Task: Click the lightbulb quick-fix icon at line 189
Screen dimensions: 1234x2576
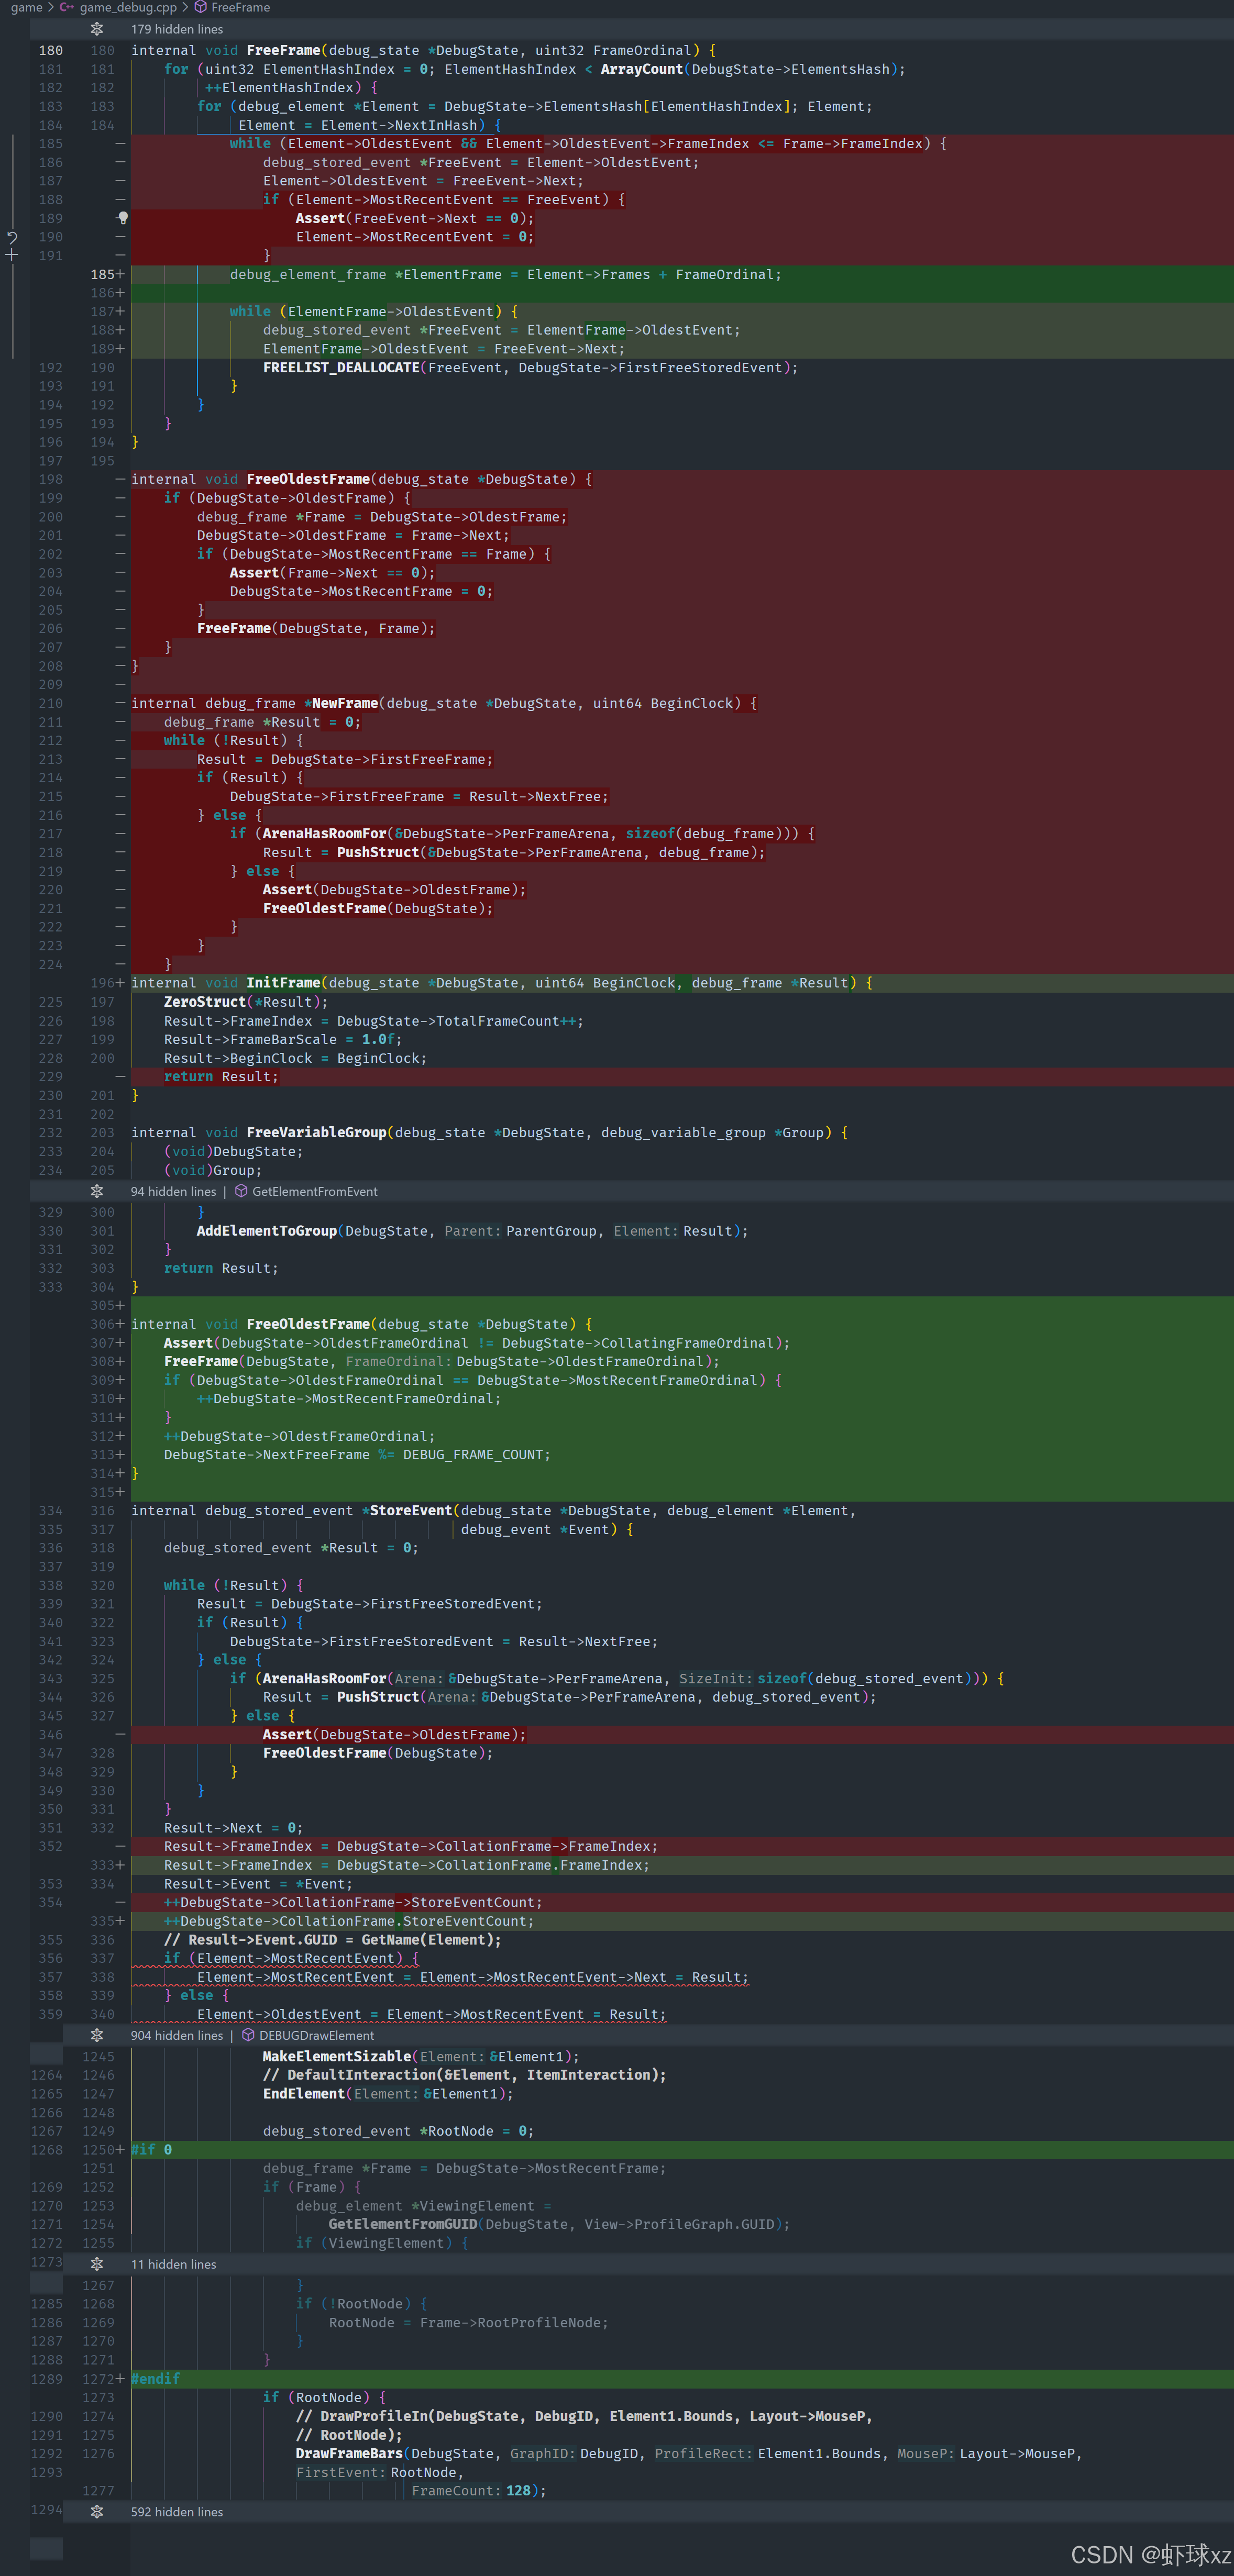Action: pyautogui.click(x=123, y=218)
